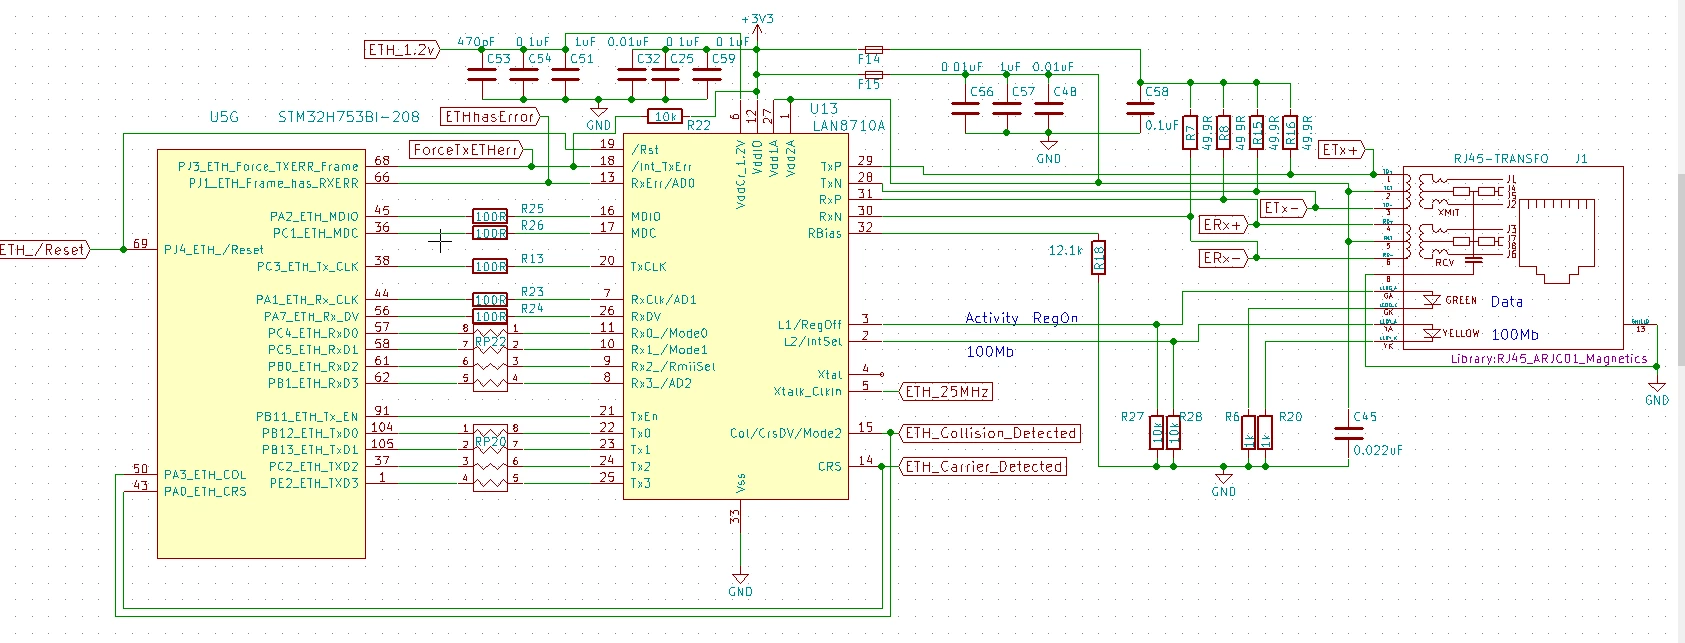The height and width of the screenshot is (643, 1685).
Task: Select the 0.022uF capacitor C45
Action: (1348, 433)
